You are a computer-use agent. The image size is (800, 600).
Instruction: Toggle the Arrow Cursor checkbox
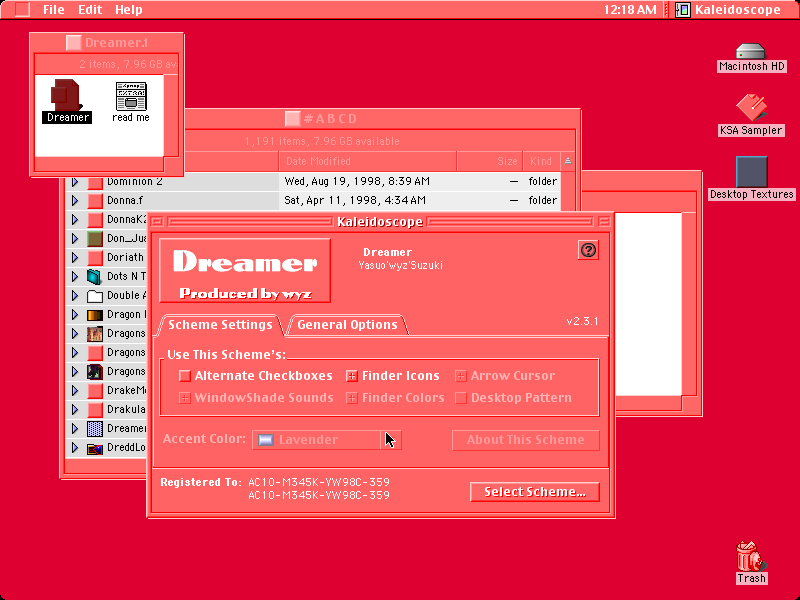460,376
